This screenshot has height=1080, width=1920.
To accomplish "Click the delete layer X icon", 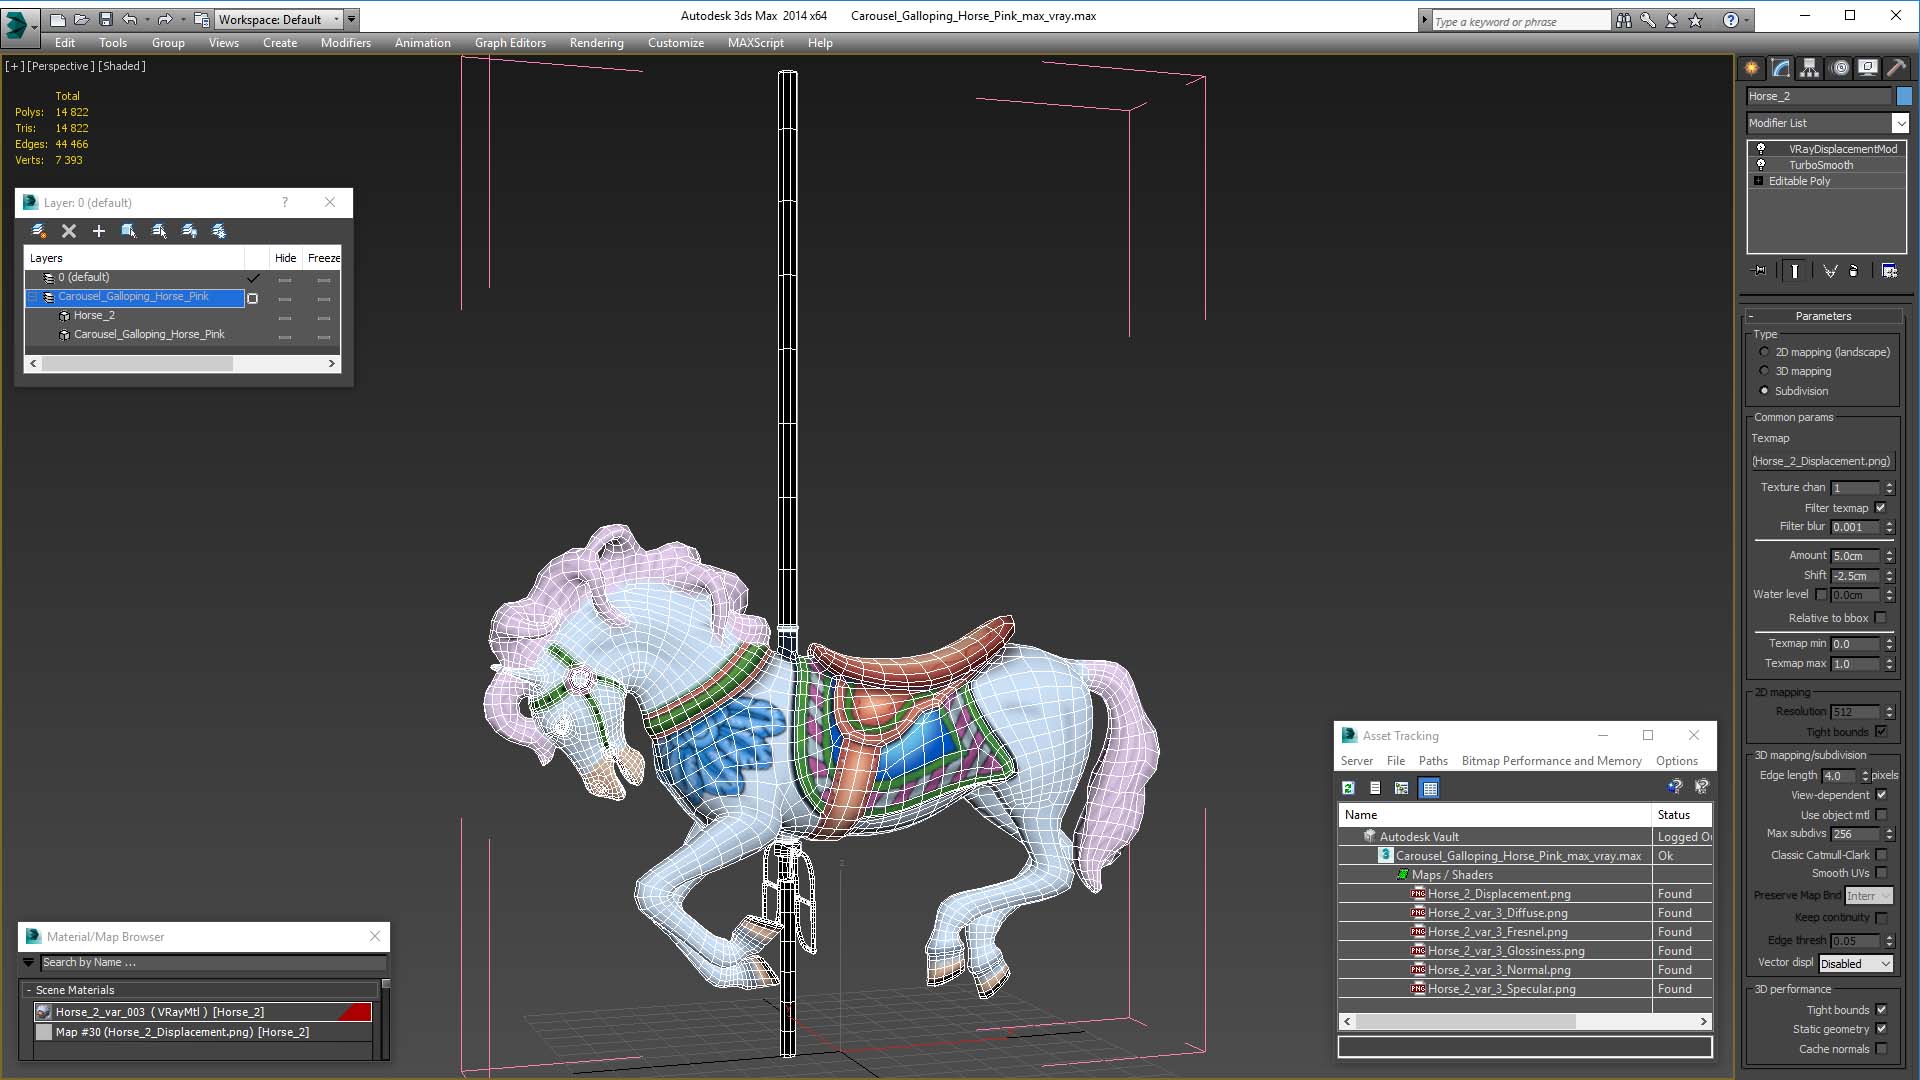I will 69,231.
